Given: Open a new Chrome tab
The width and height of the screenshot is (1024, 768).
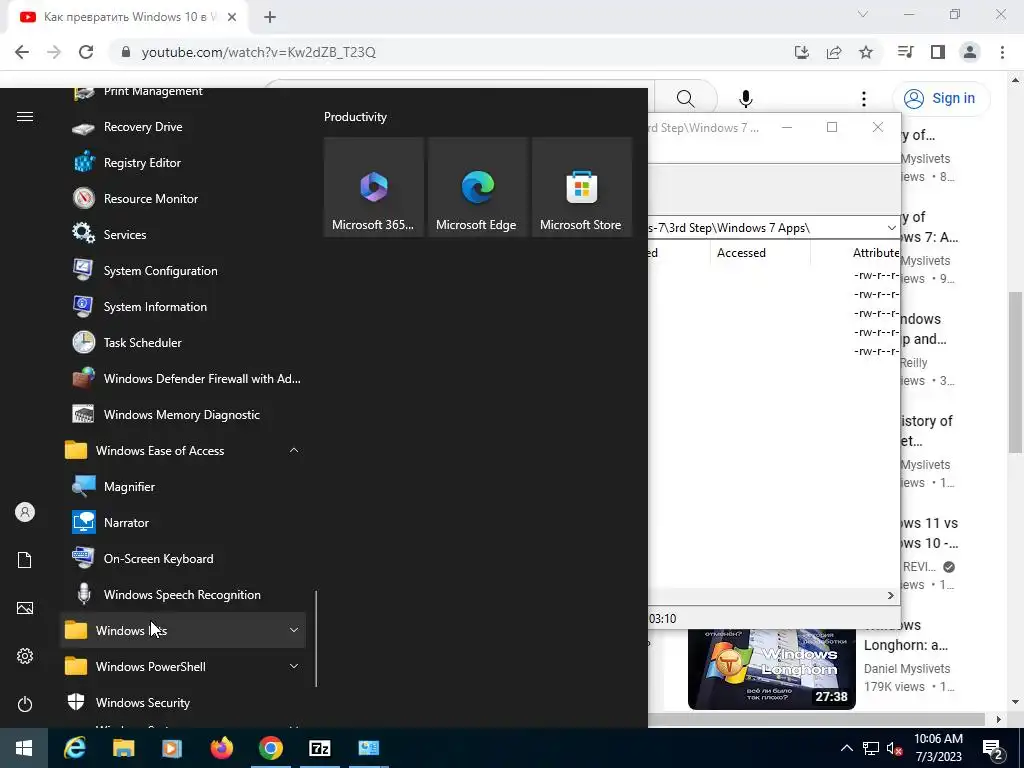Looking at the screenshot, I should tap(270, 17).
